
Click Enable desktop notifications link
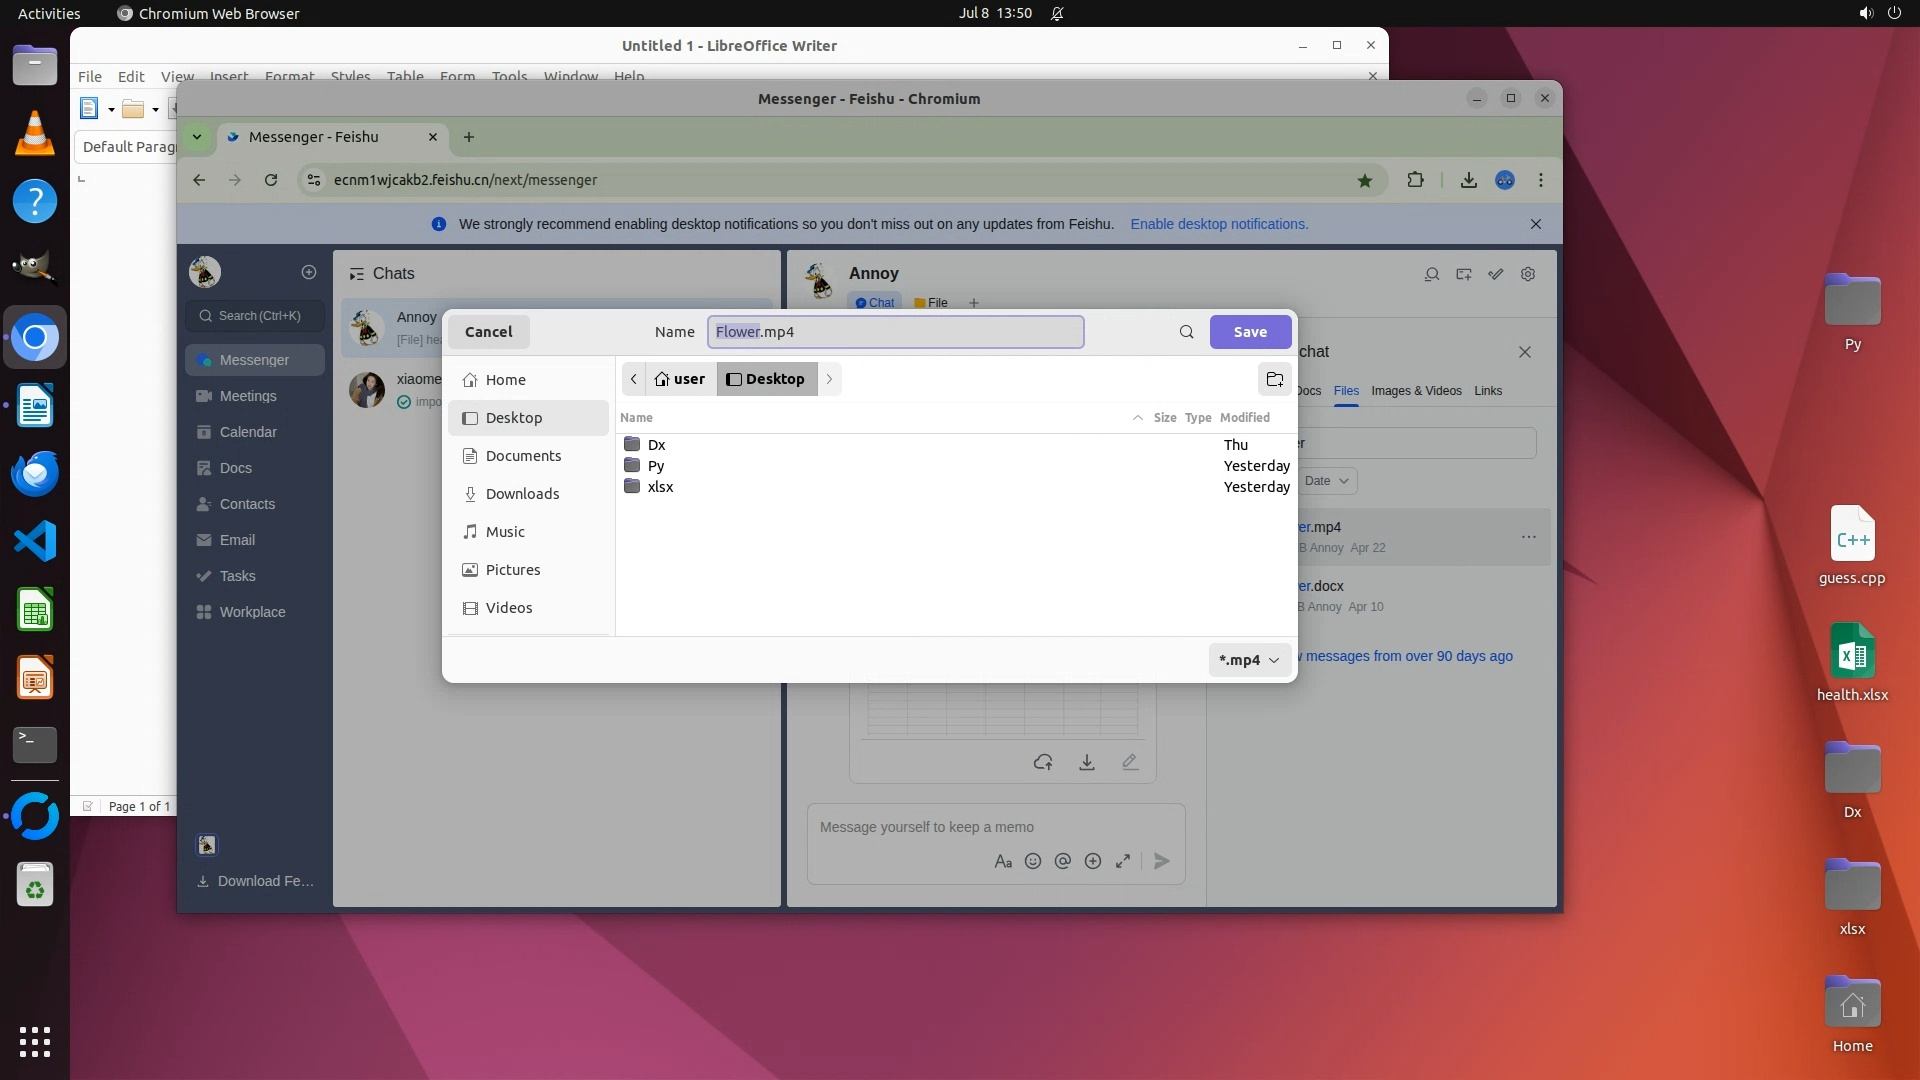point(1218,224)
